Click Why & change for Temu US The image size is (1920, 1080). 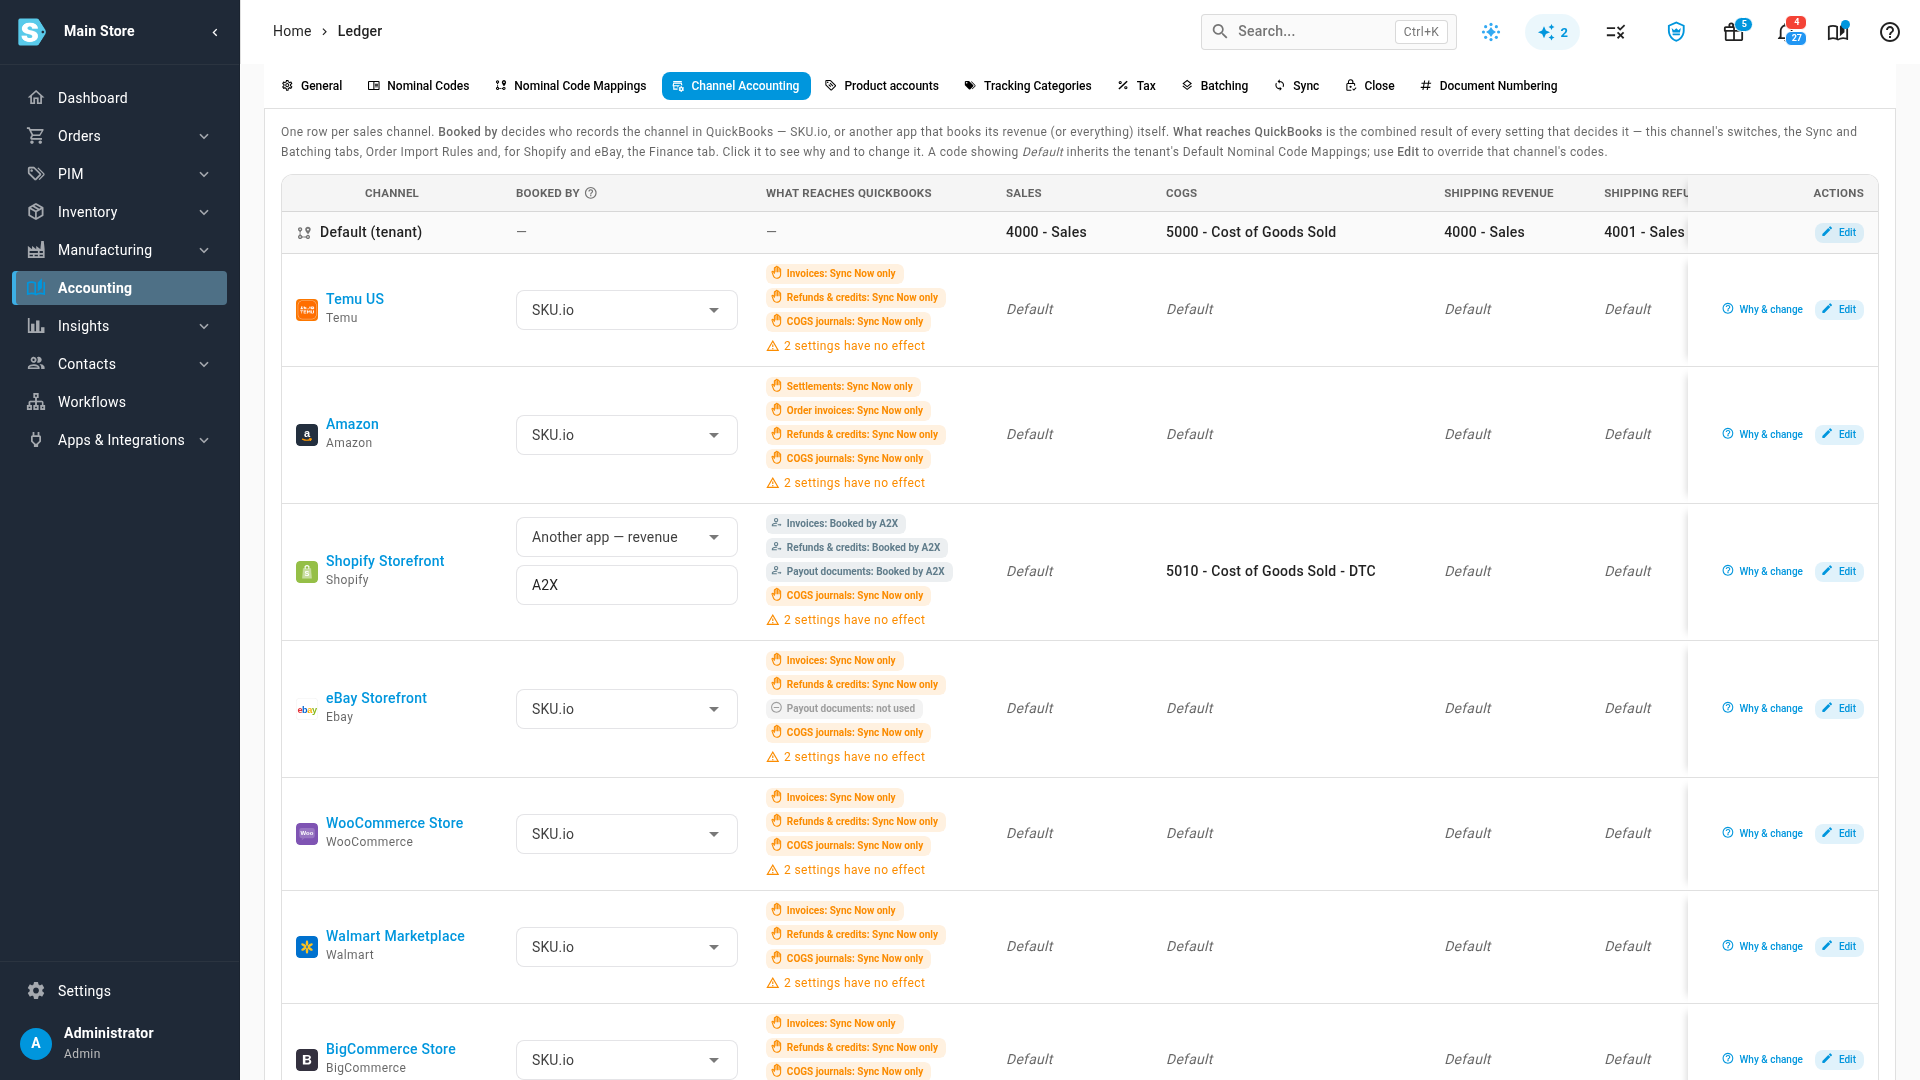(x=1762, y=309)
